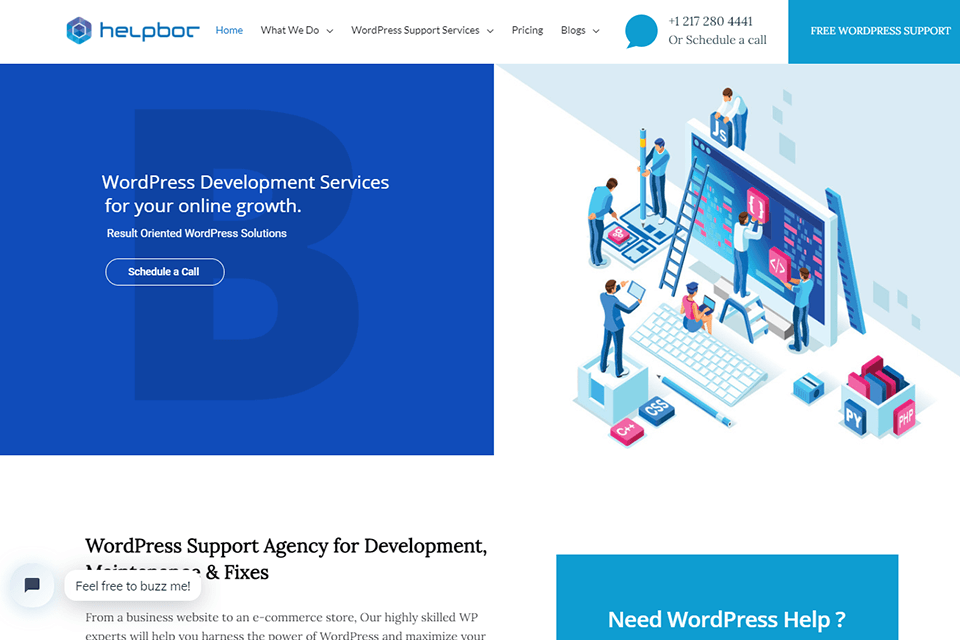Open WordPress Support Services menu
The image size is (960, 640).
point(415,30)
